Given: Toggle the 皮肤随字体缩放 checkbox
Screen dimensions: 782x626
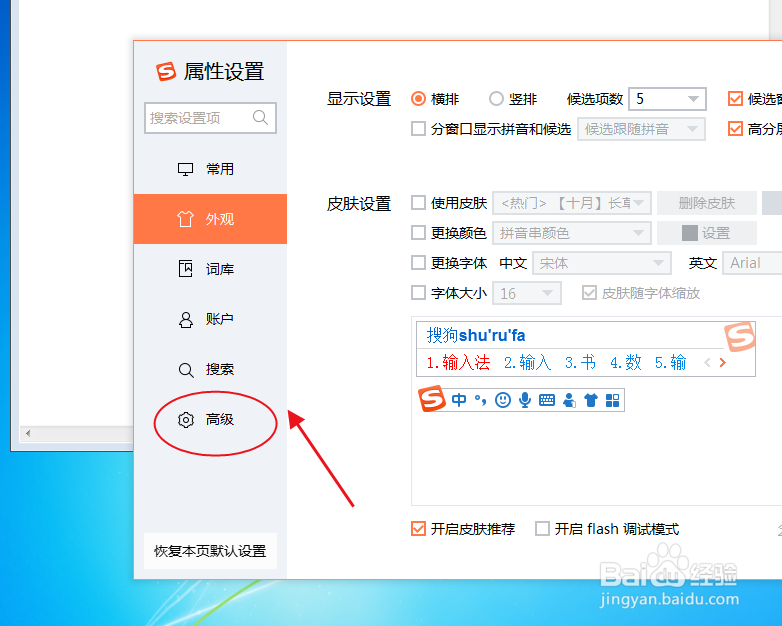Looking at the screenshot, I should coord(589,292).
